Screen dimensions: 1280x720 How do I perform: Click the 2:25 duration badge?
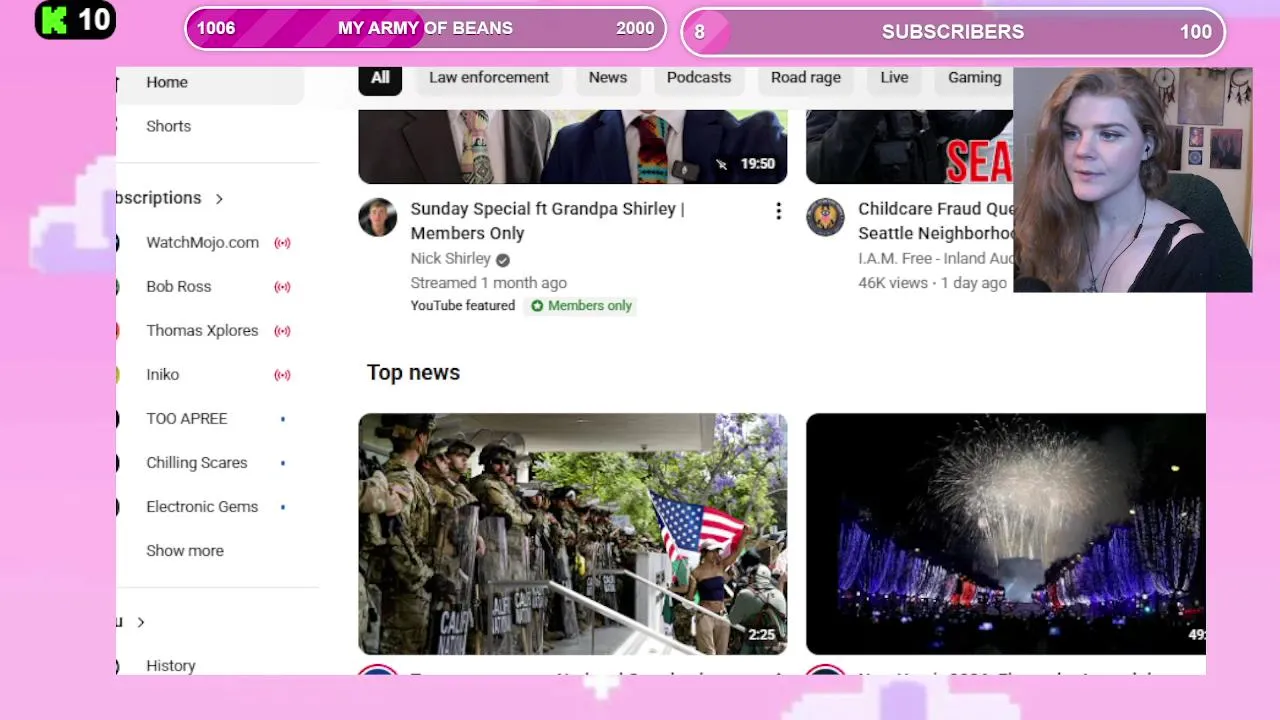point(761,634)
